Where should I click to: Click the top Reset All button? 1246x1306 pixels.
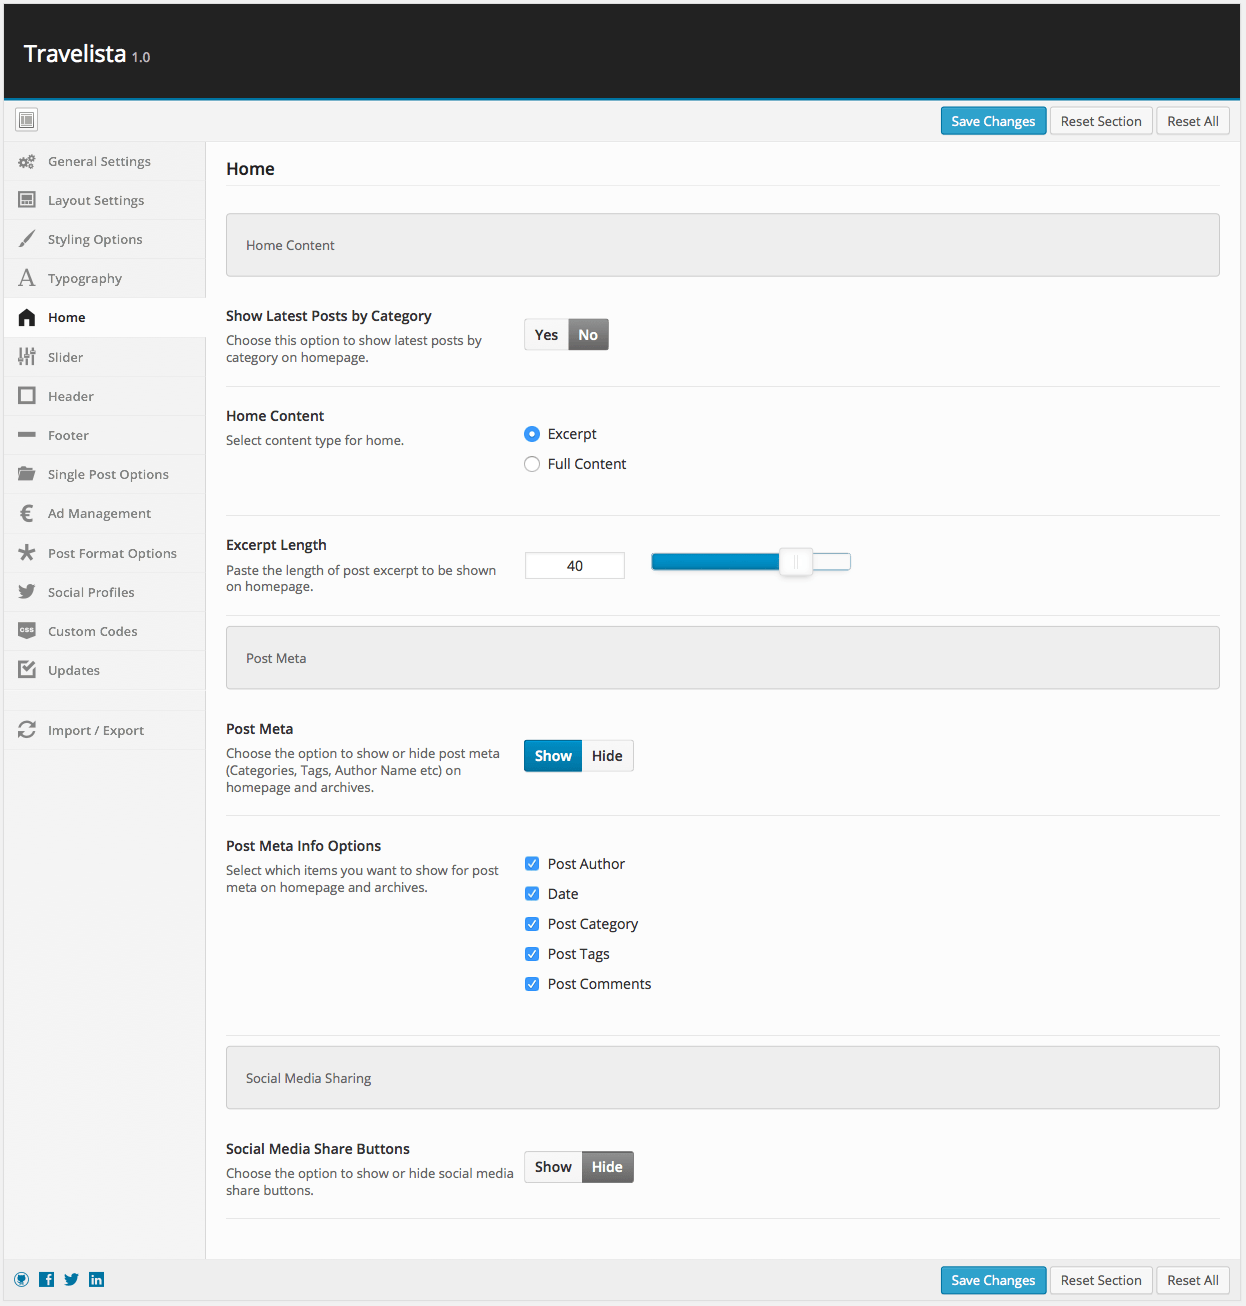(x=1193, y=121)
